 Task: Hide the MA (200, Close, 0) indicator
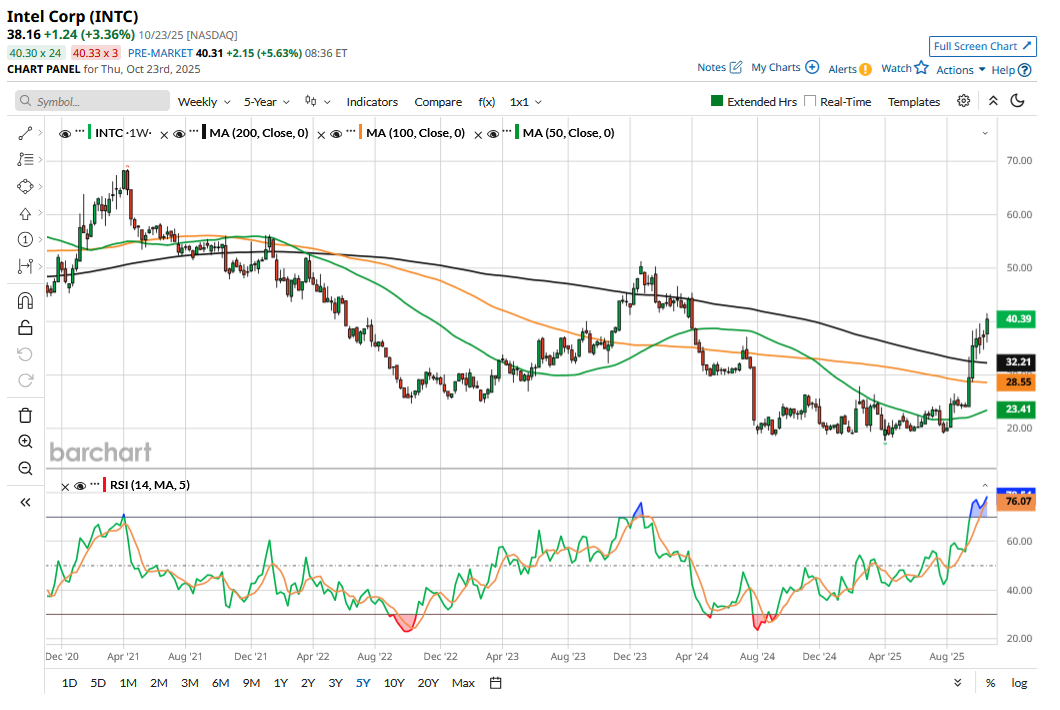pyautogui.click(x=178, y=133)
